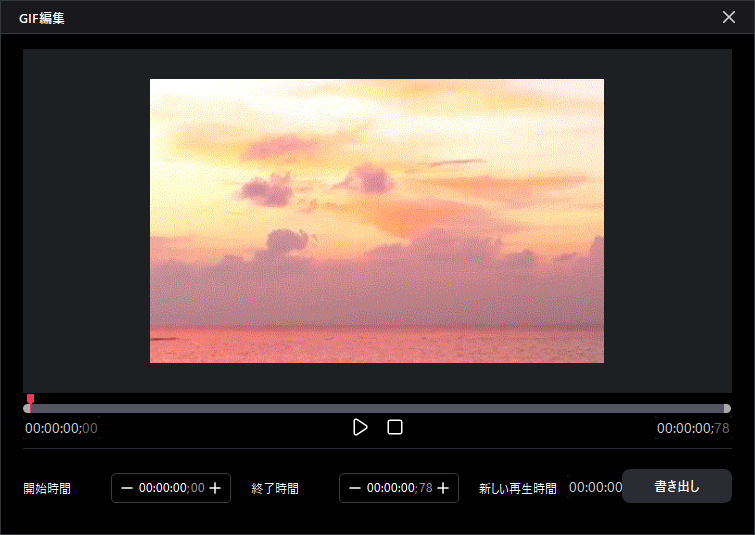Click the middle of the timeline track
Image resolution: width=755 pixels, height=535 pixels.
[377, 408]
